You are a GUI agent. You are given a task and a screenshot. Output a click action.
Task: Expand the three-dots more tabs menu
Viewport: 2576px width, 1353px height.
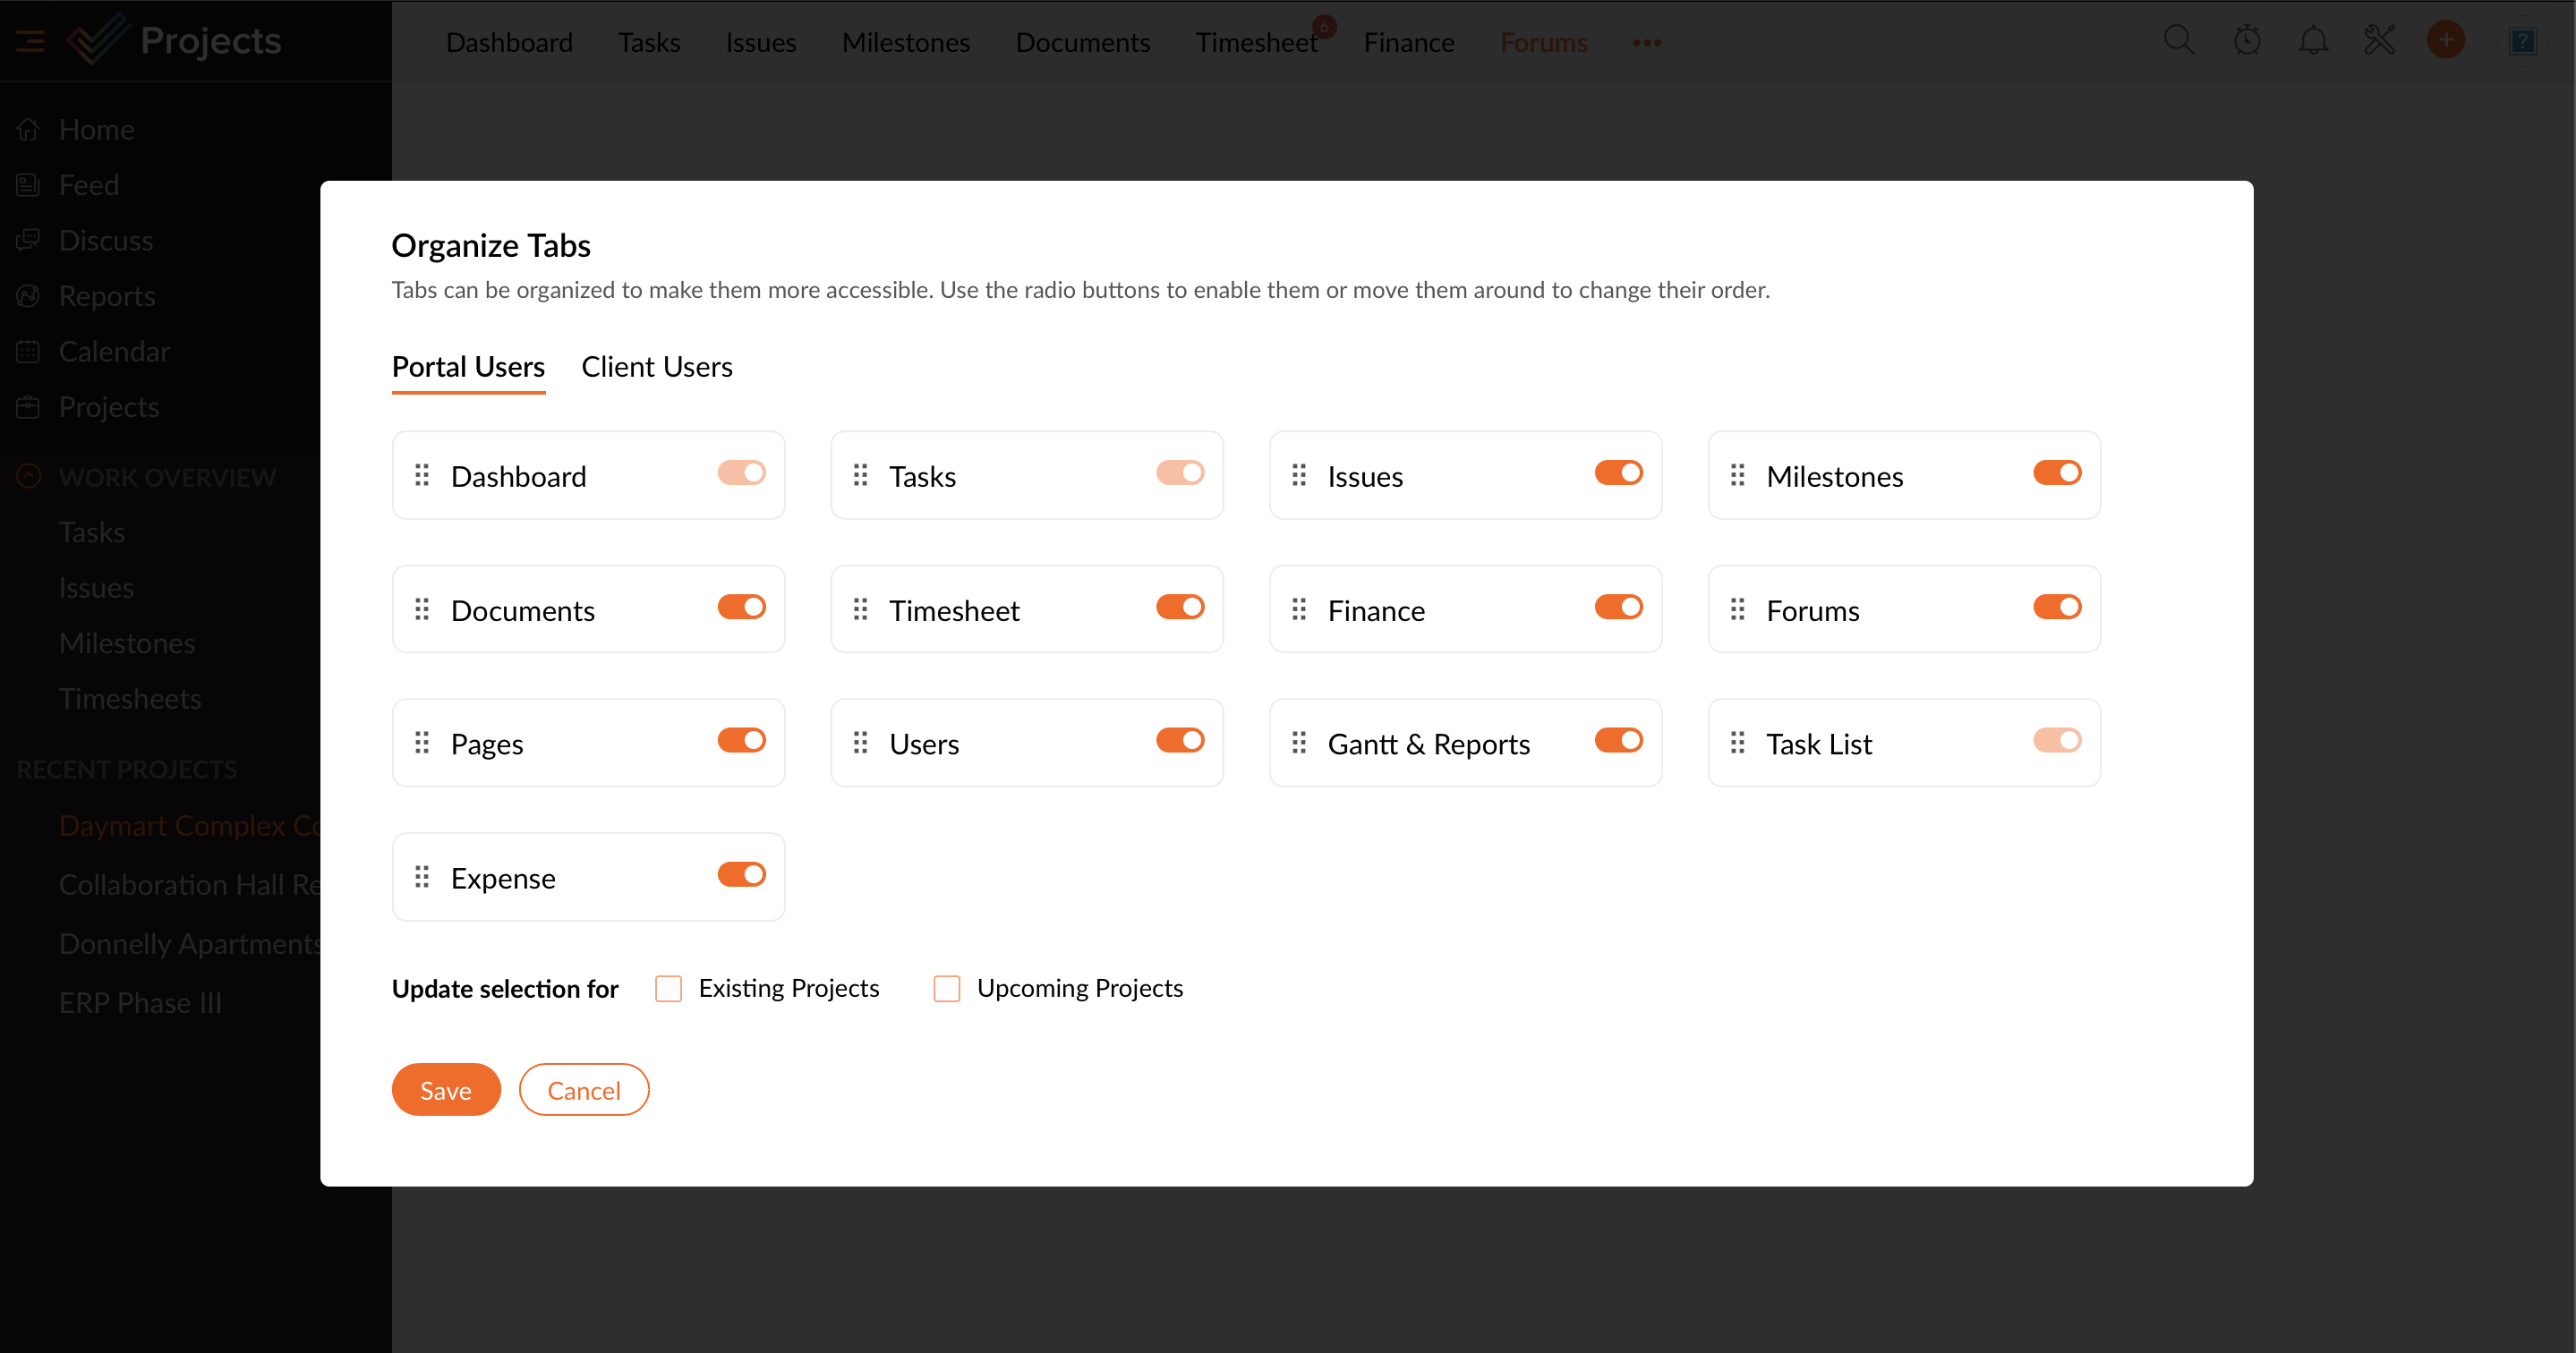(1646, 43)
